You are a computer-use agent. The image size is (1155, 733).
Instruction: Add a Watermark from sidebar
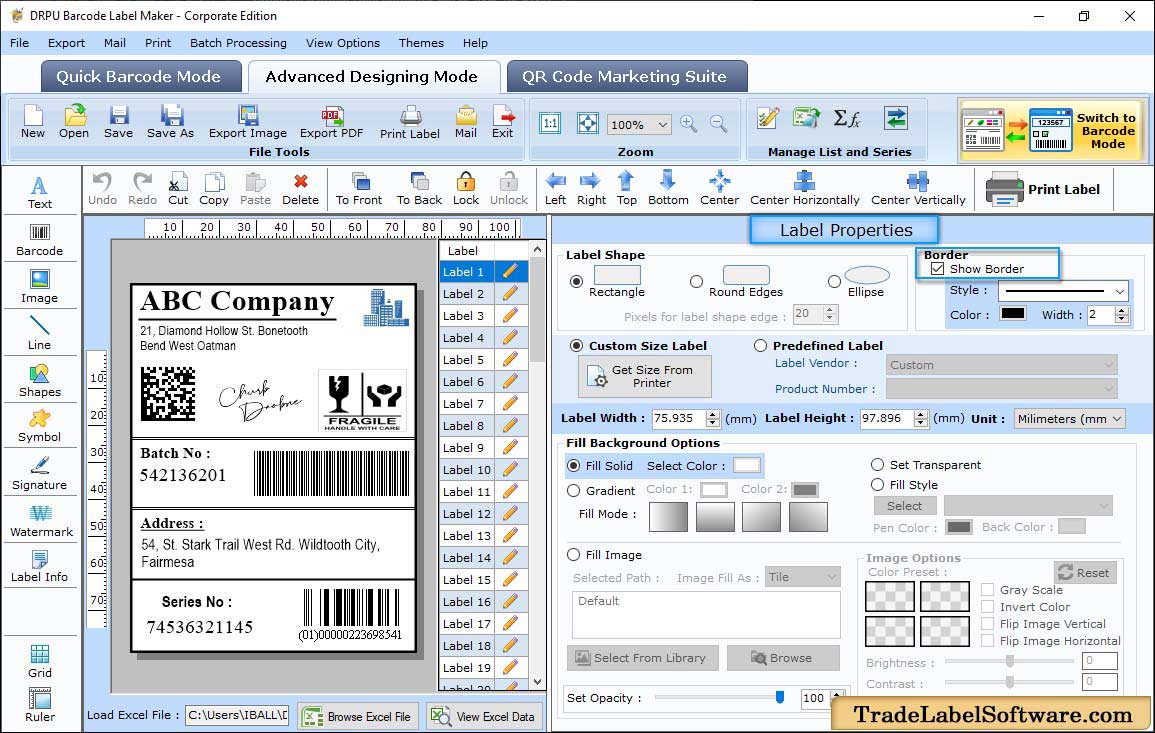(x=41, y=521)
